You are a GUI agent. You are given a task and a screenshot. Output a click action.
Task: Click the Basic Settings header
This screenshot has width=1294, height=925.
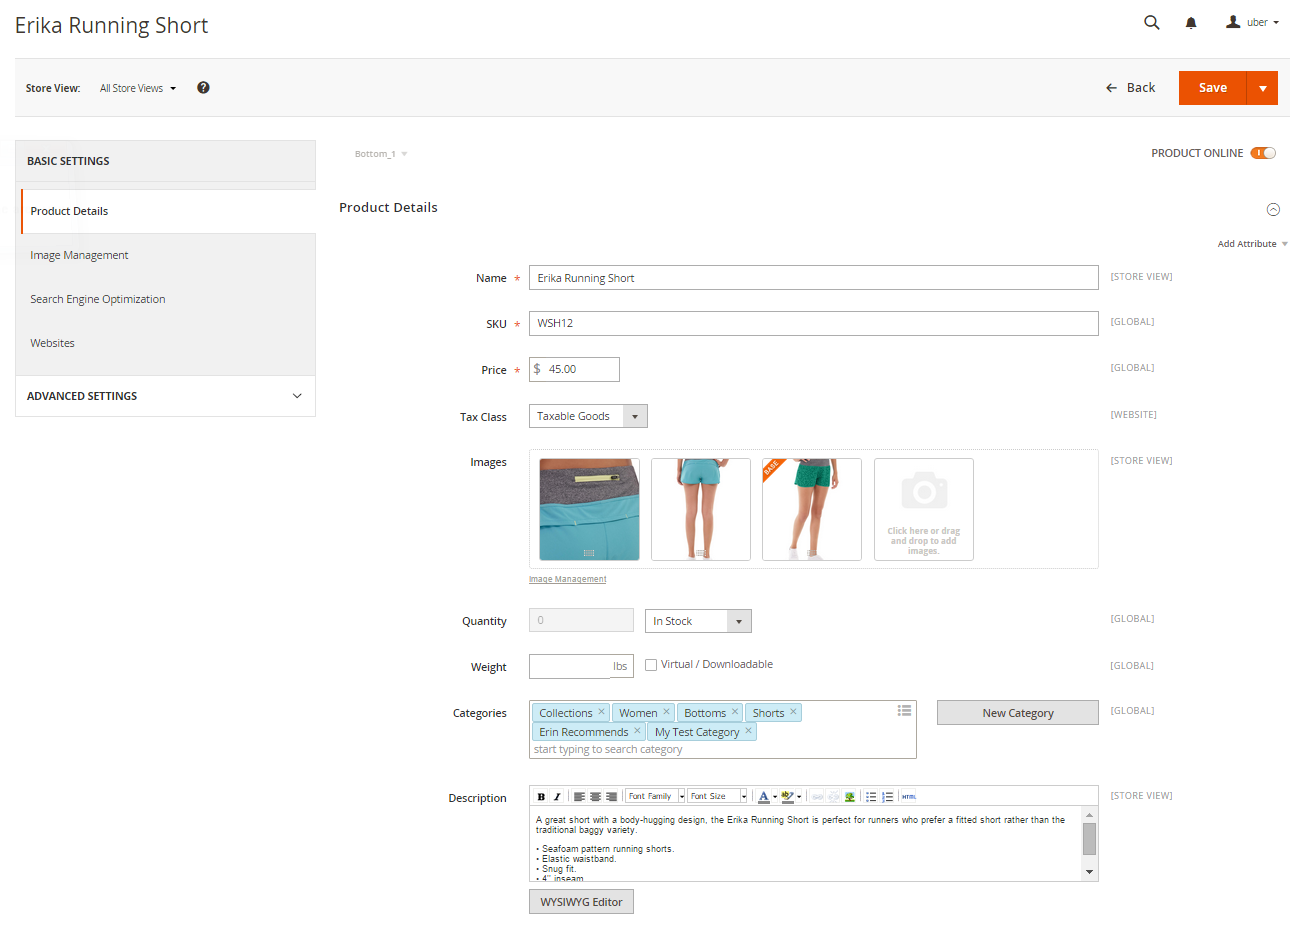pos(165,161)
